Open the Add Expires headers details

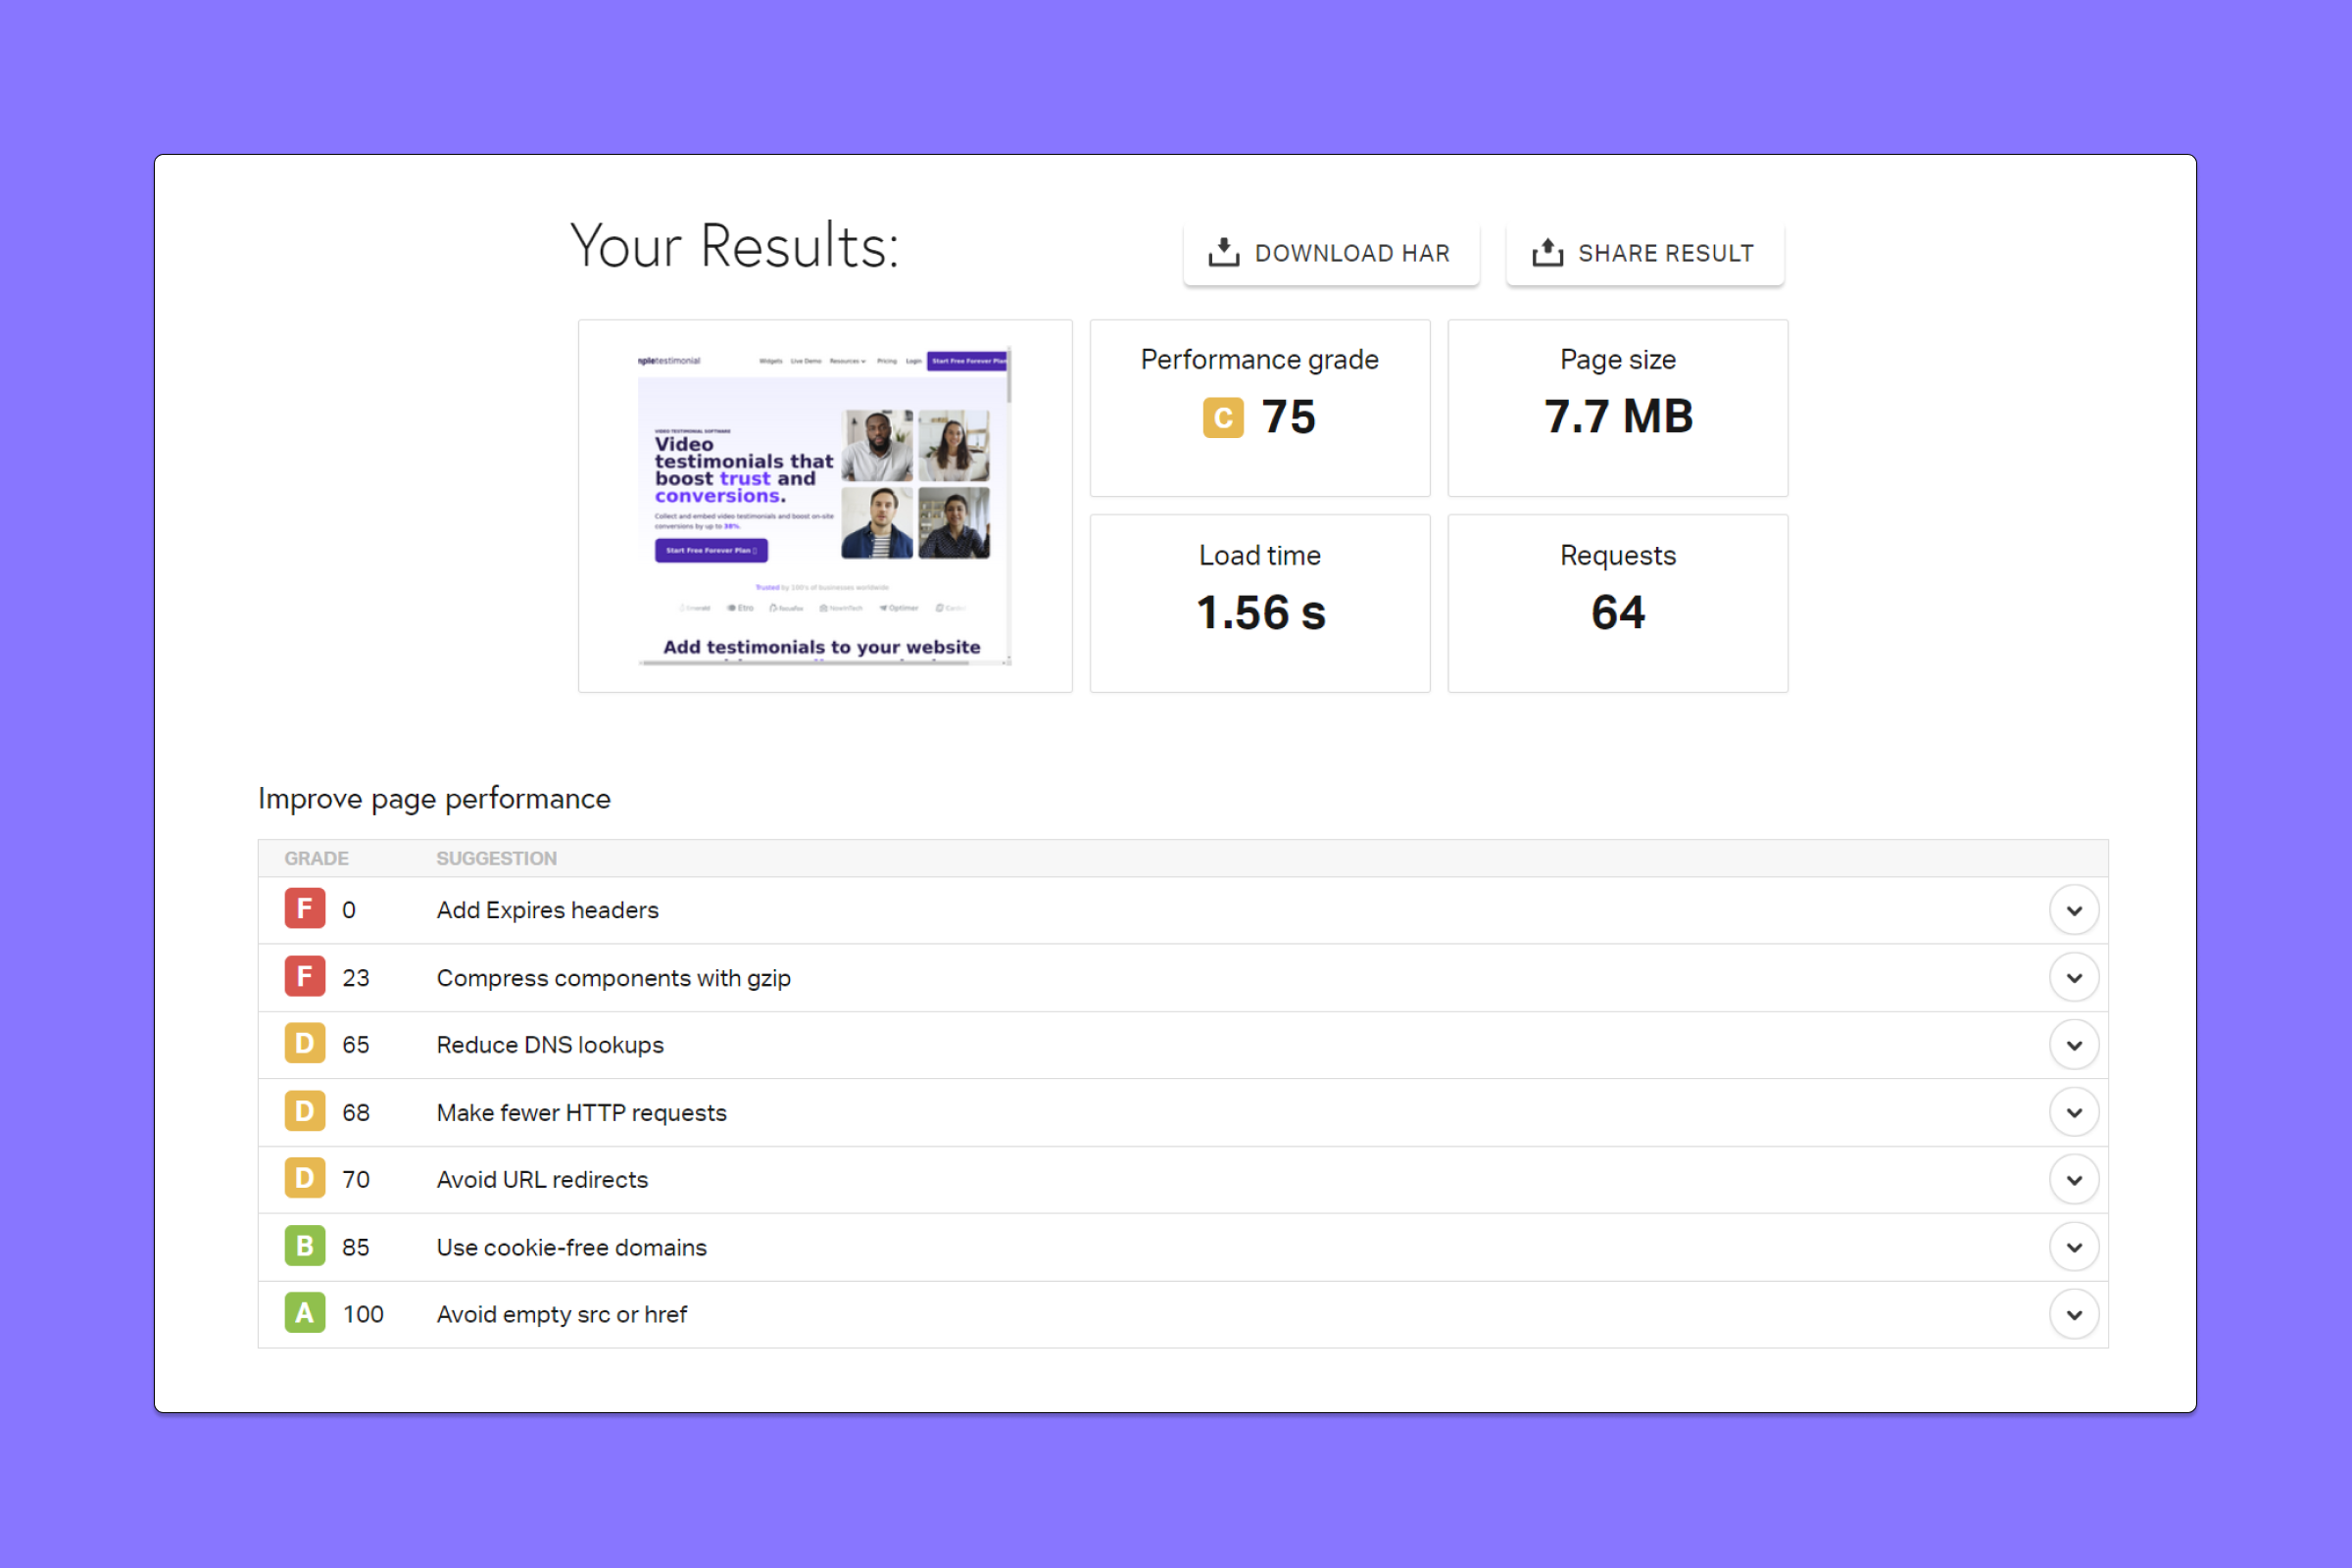pos(2074,910)
